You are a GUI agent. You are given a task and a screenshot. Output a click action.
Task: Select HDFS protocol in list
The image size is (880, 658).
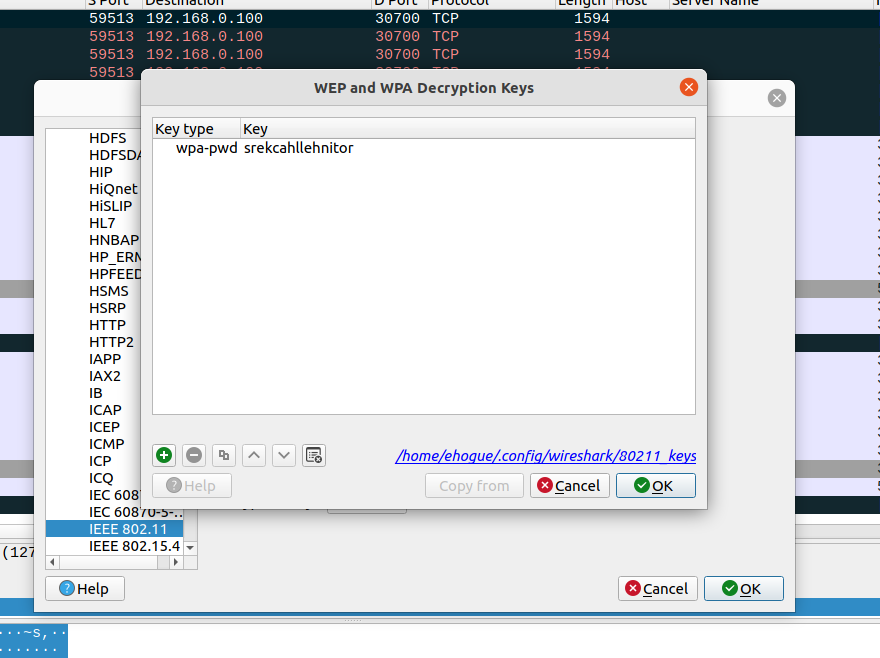tap(108, 138)
